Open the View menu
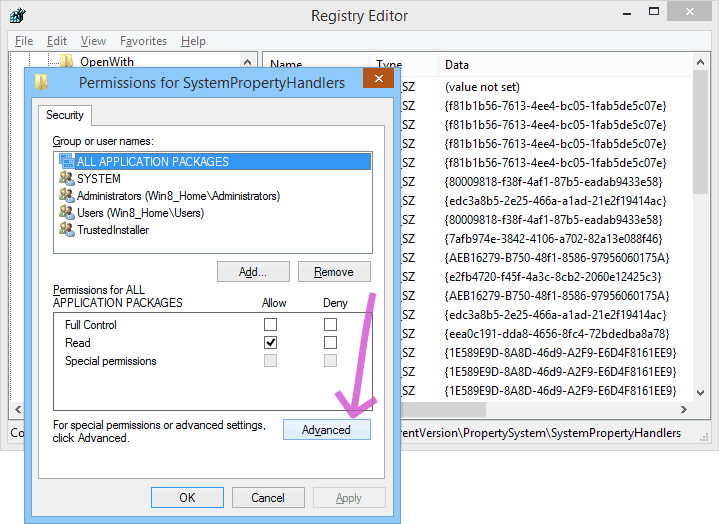This screenshot has width=719, height=524. (93, 41)
